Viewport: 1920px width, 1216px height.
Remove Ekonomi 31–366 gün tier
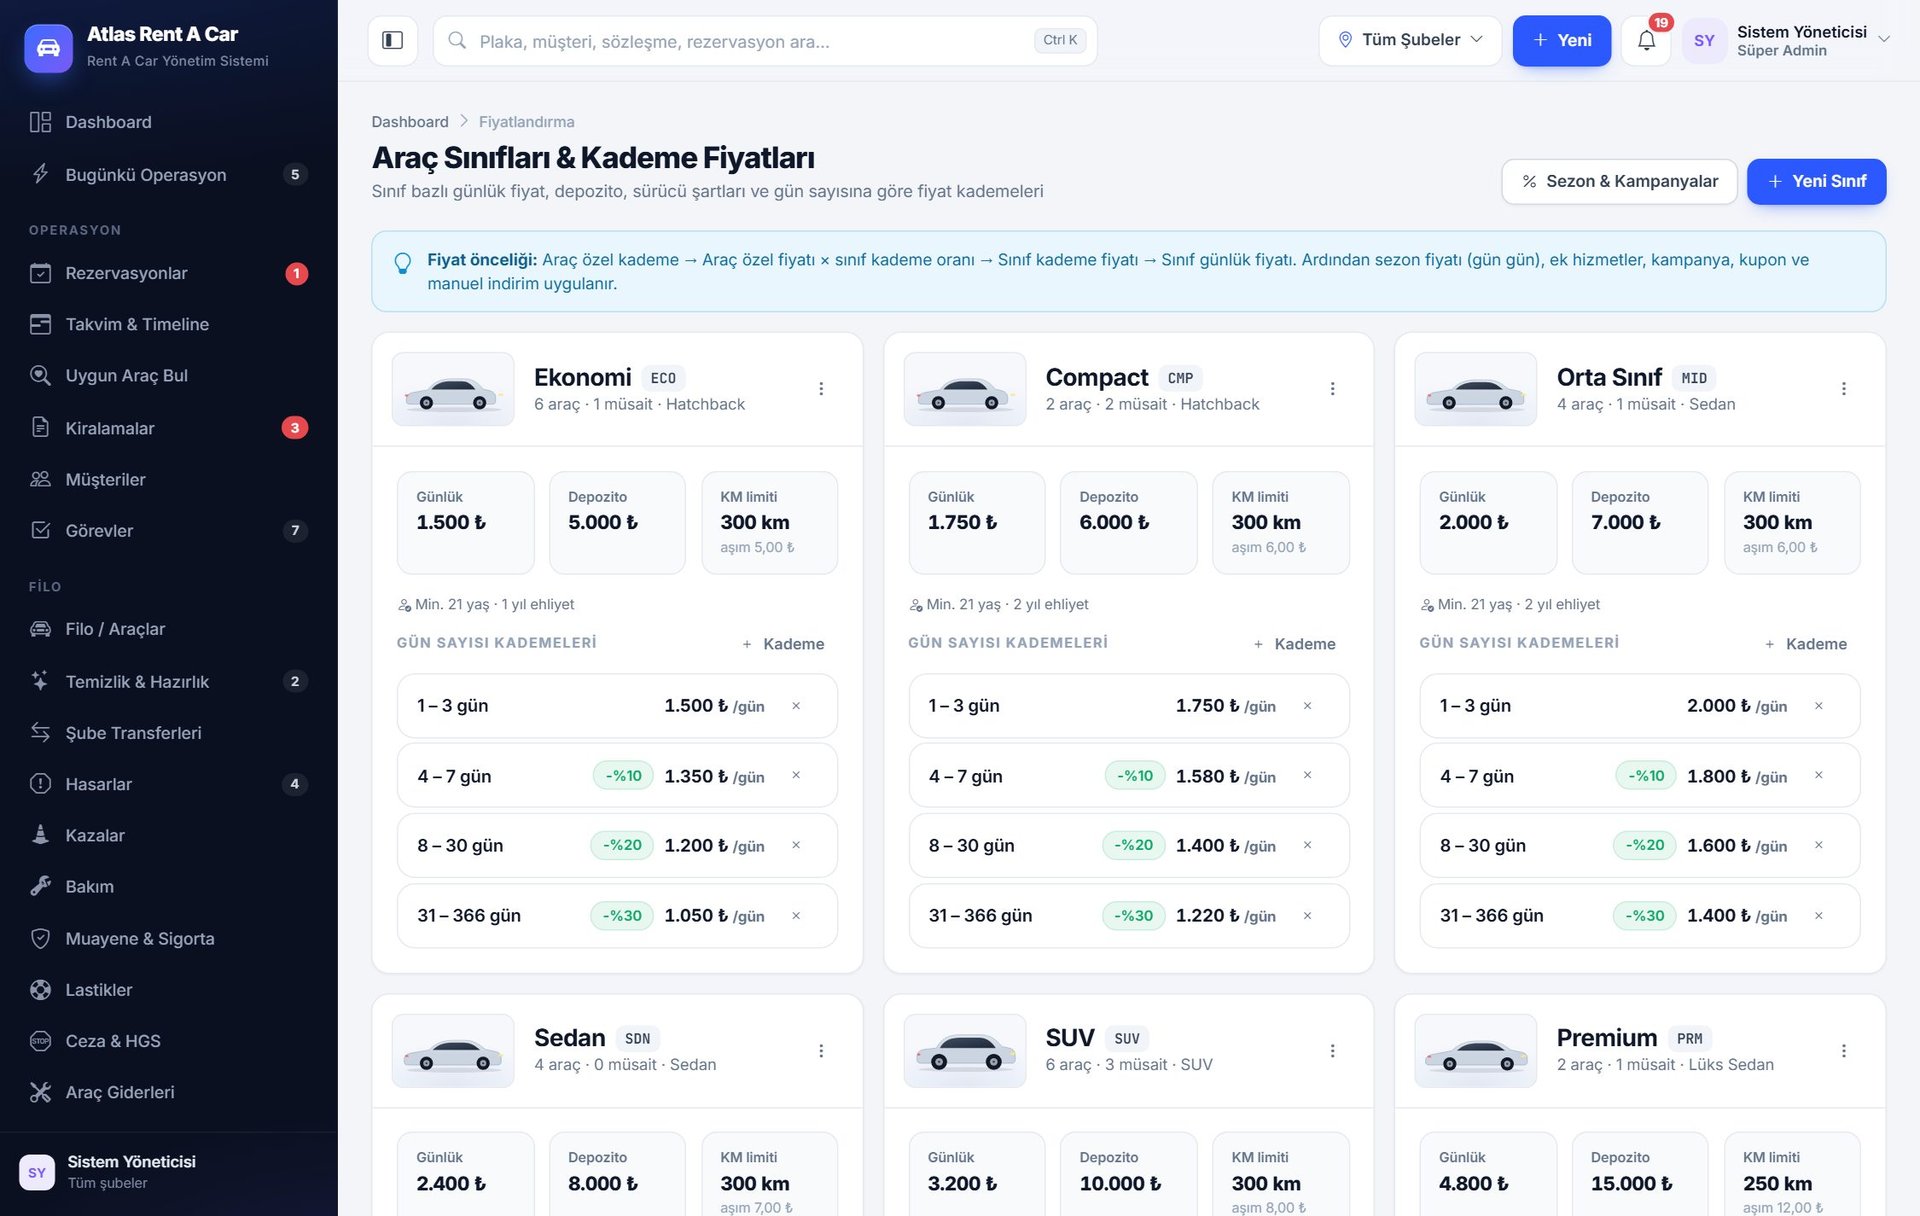796,915
